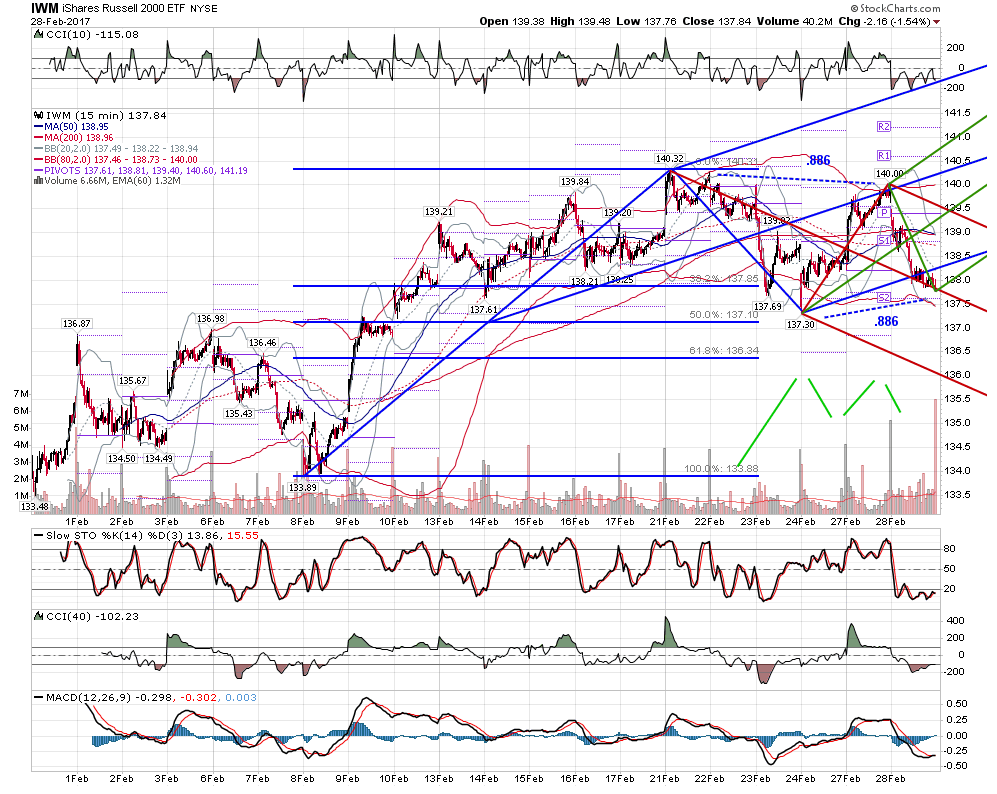Click the 136.87 price label
Screen dimensions: 997x794
pos(77,324)
